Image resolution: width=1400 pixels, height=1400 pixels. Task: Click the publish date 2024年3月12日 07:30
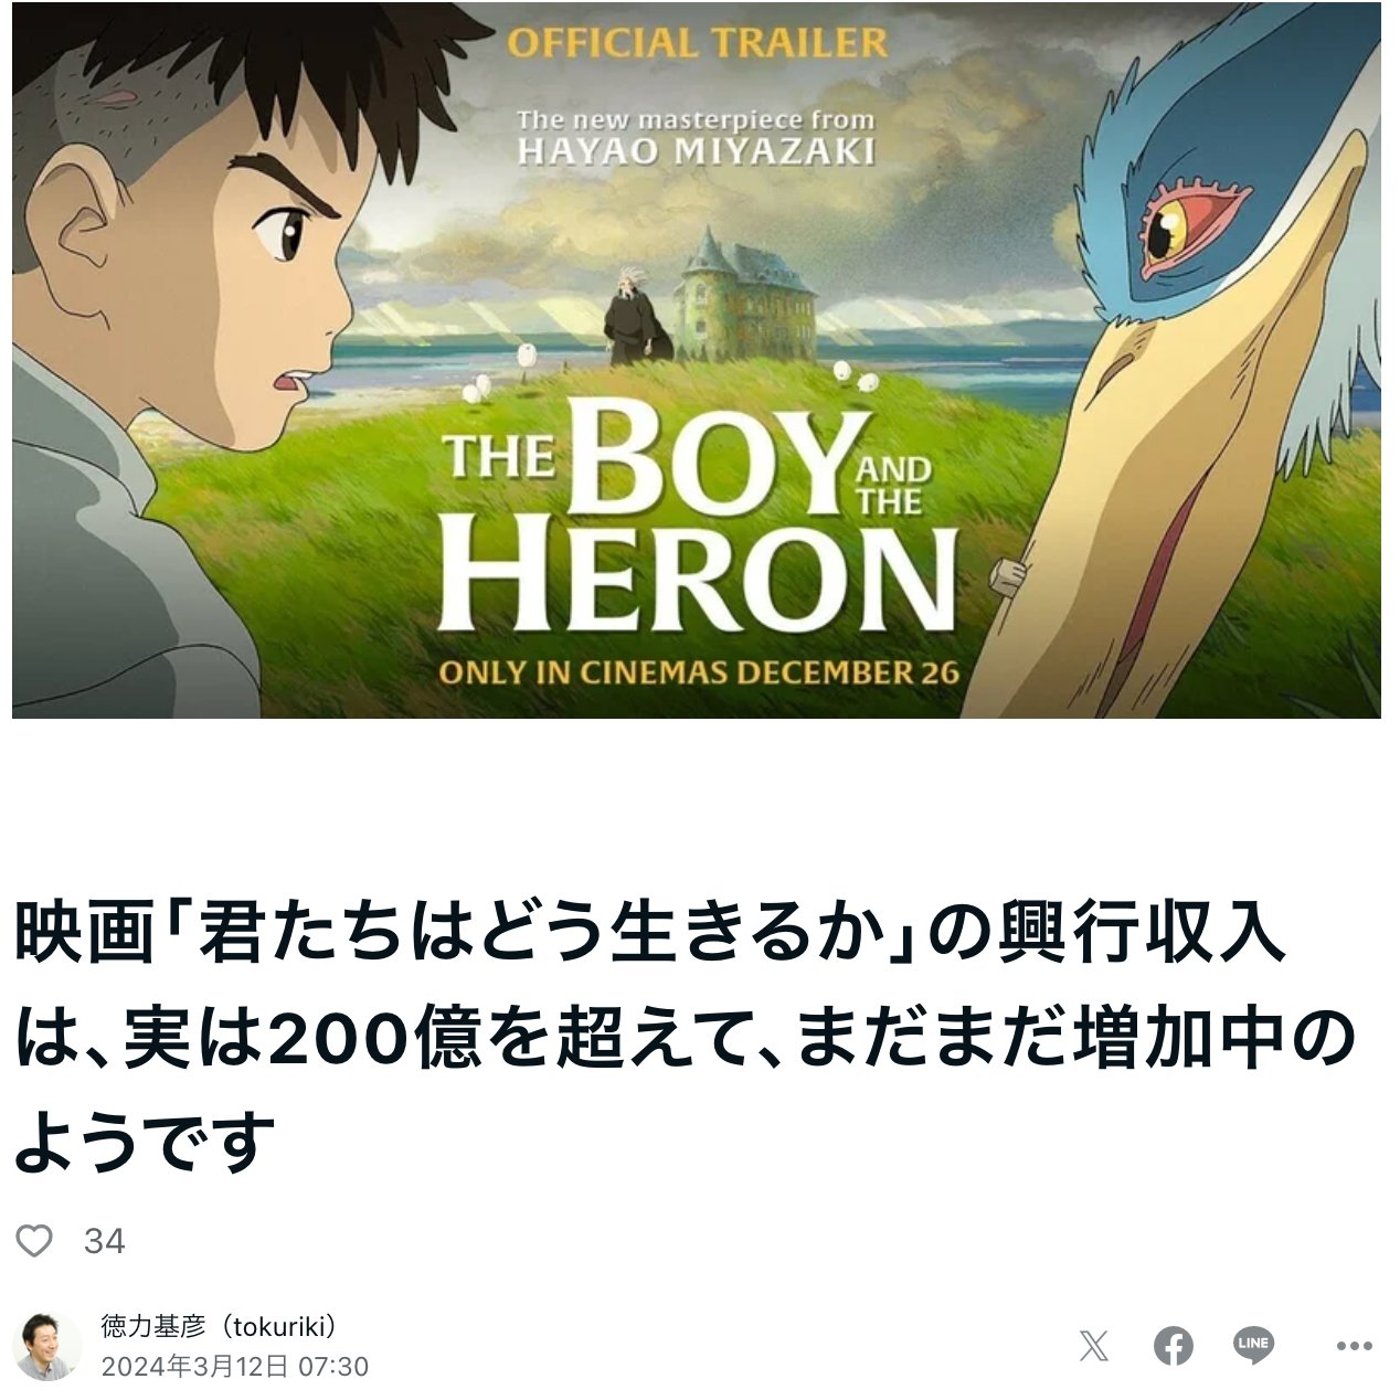[x=235, y=1366]
